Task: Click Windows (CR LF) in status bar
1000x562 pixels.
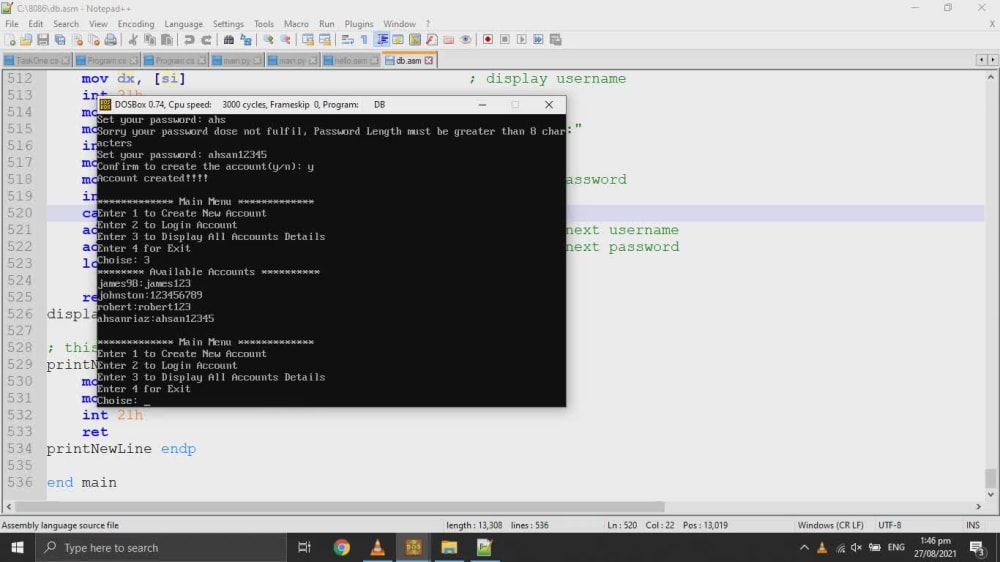Action: pyautogui.click(x=830, y=525)
